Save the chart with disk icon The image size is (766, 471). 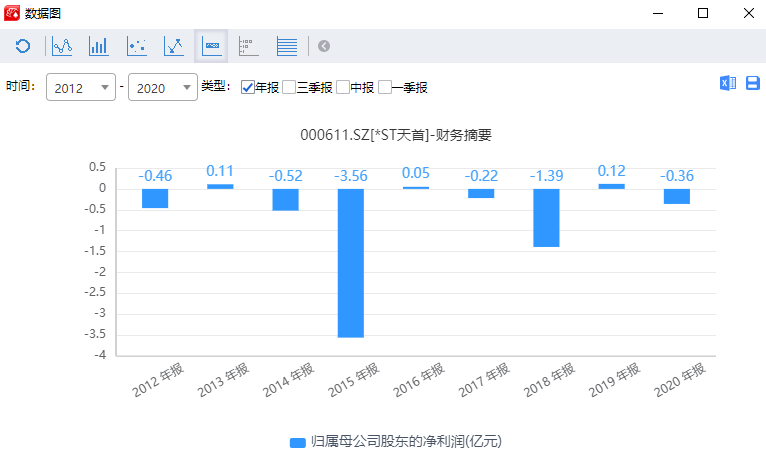[753, 84]
